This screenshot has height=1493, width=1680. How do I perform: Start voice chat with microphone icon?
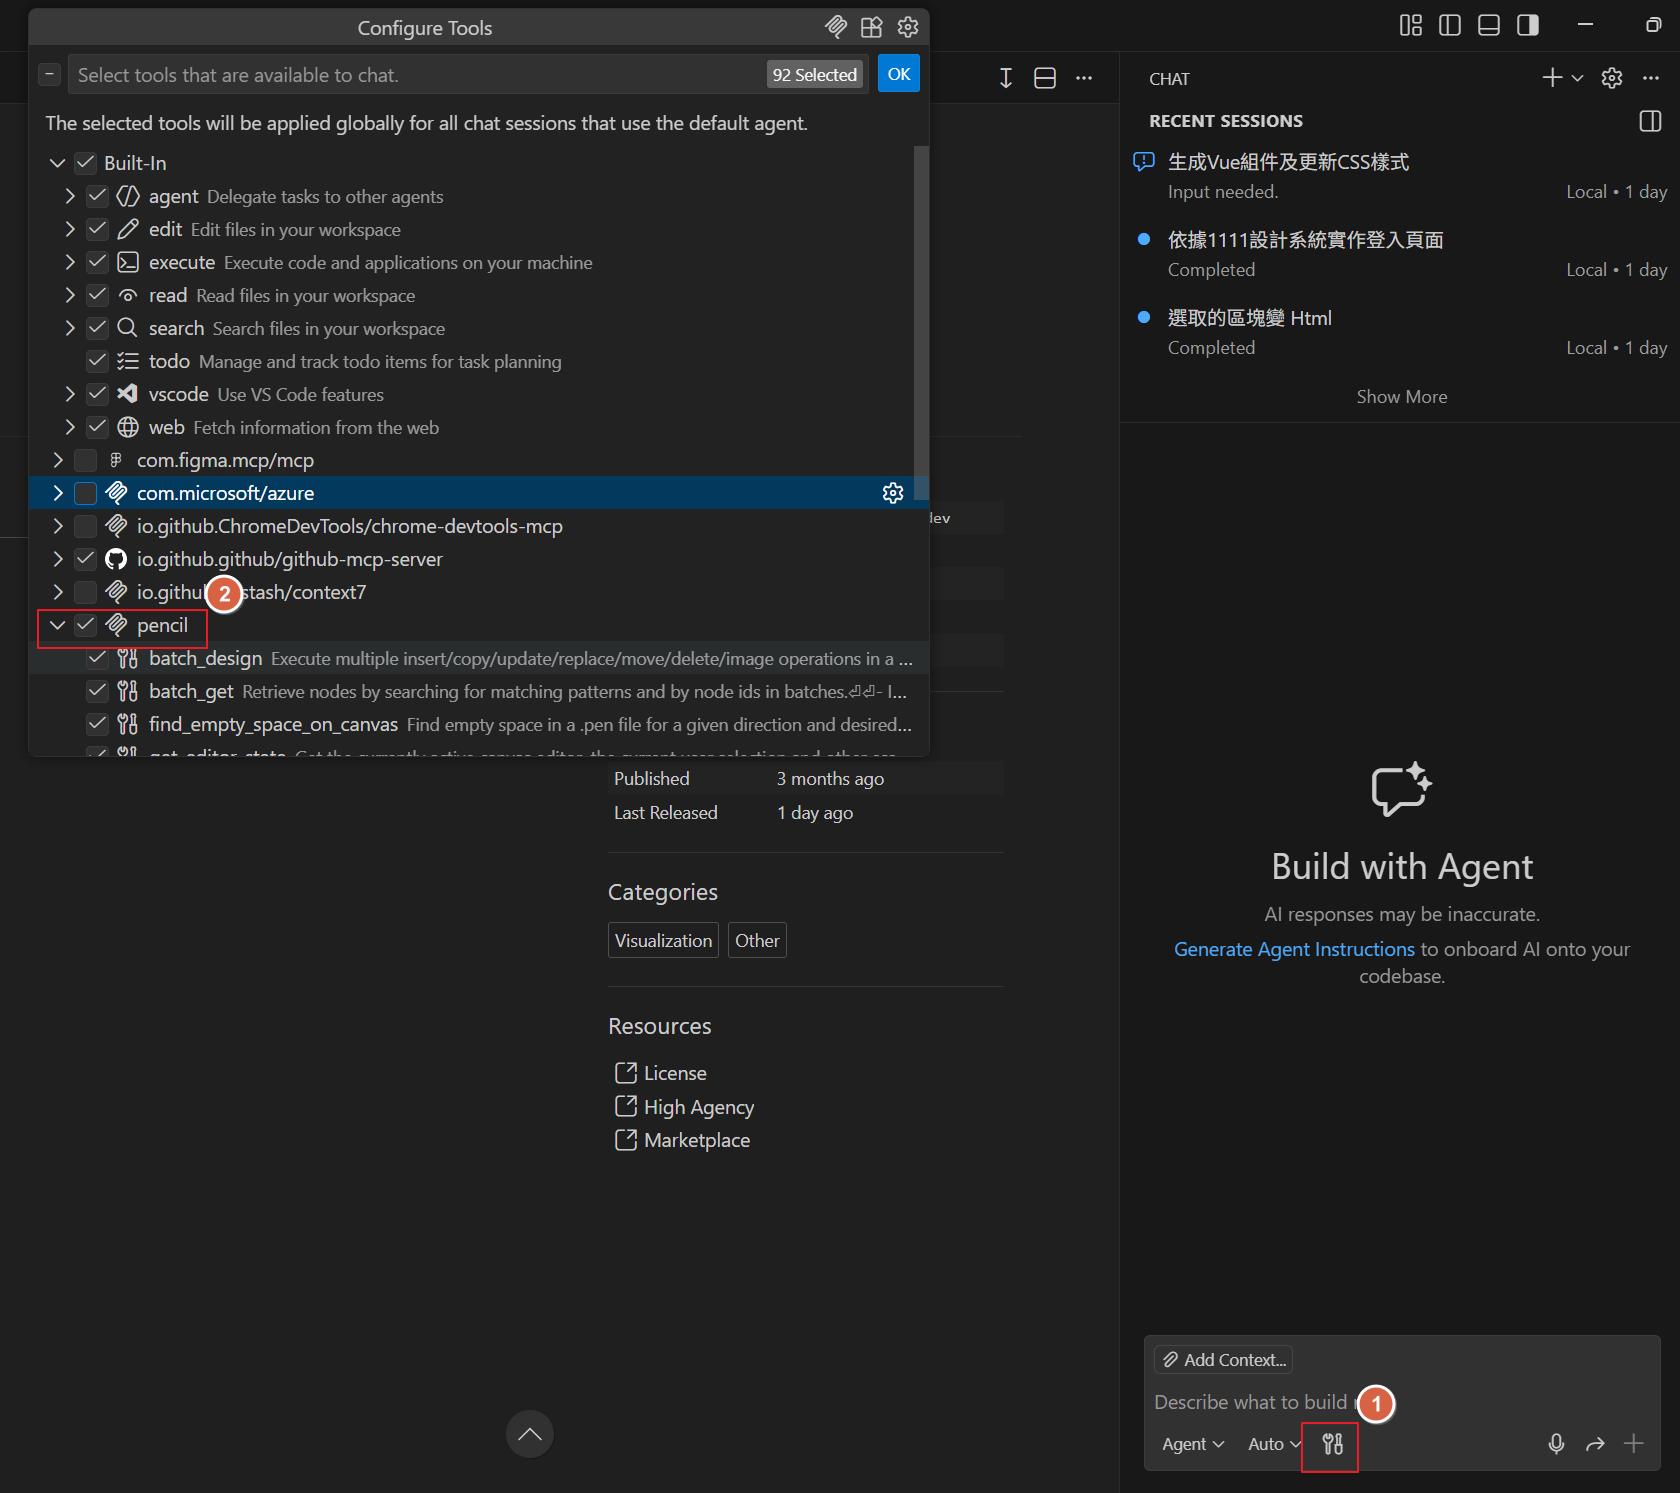click(x=1555, y=1444)
